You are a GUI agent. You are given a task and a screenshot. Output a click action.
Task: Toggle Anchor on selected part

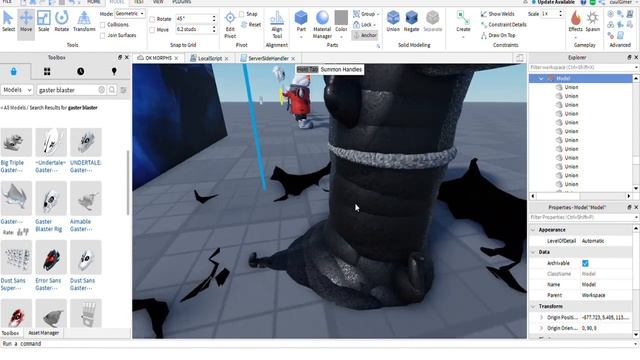click(365, 36)
